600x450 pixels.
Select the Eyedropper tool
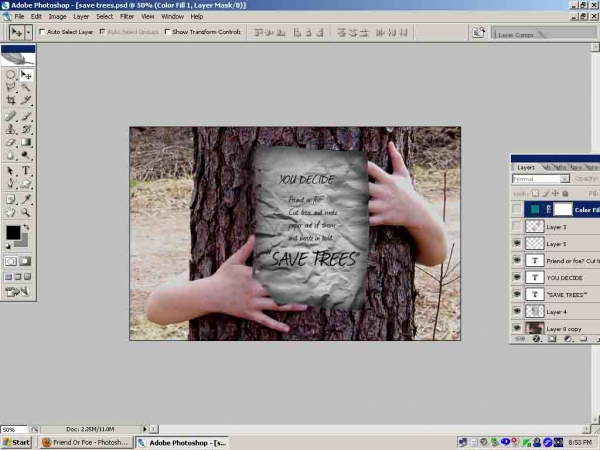point(26,199)
